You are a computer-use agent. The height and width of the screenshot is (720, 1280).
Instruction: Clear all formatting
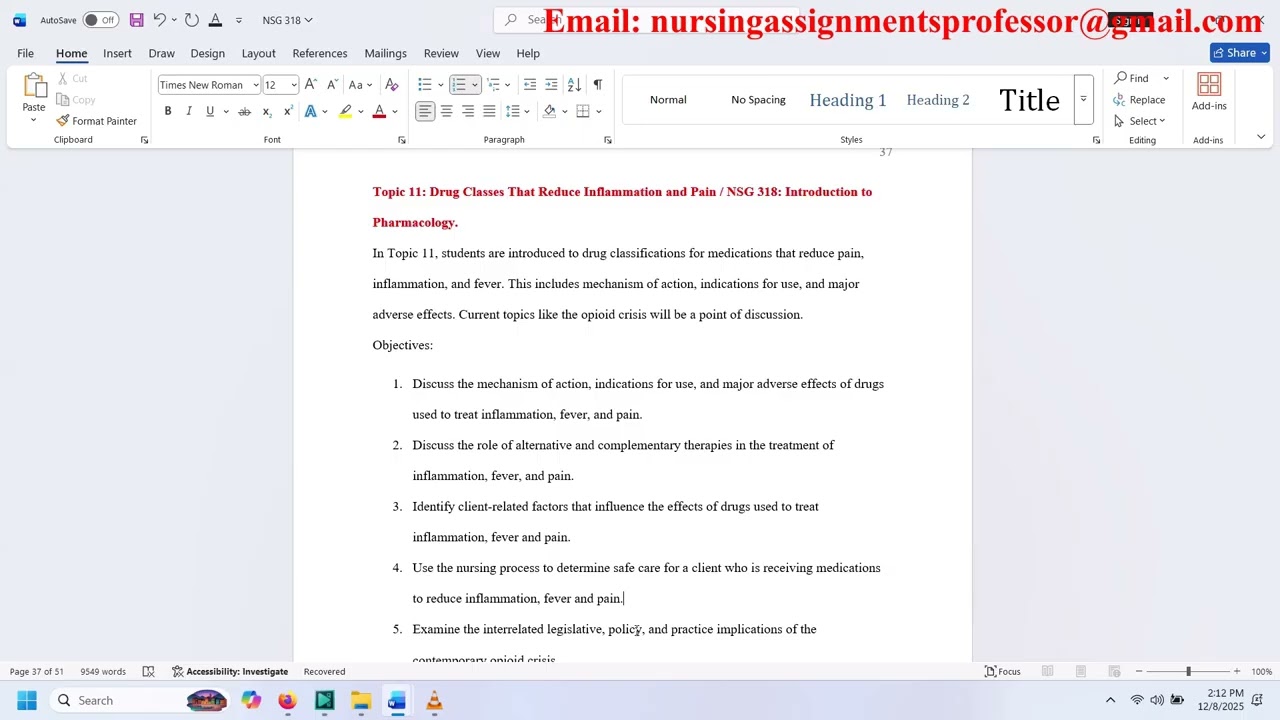392,85
